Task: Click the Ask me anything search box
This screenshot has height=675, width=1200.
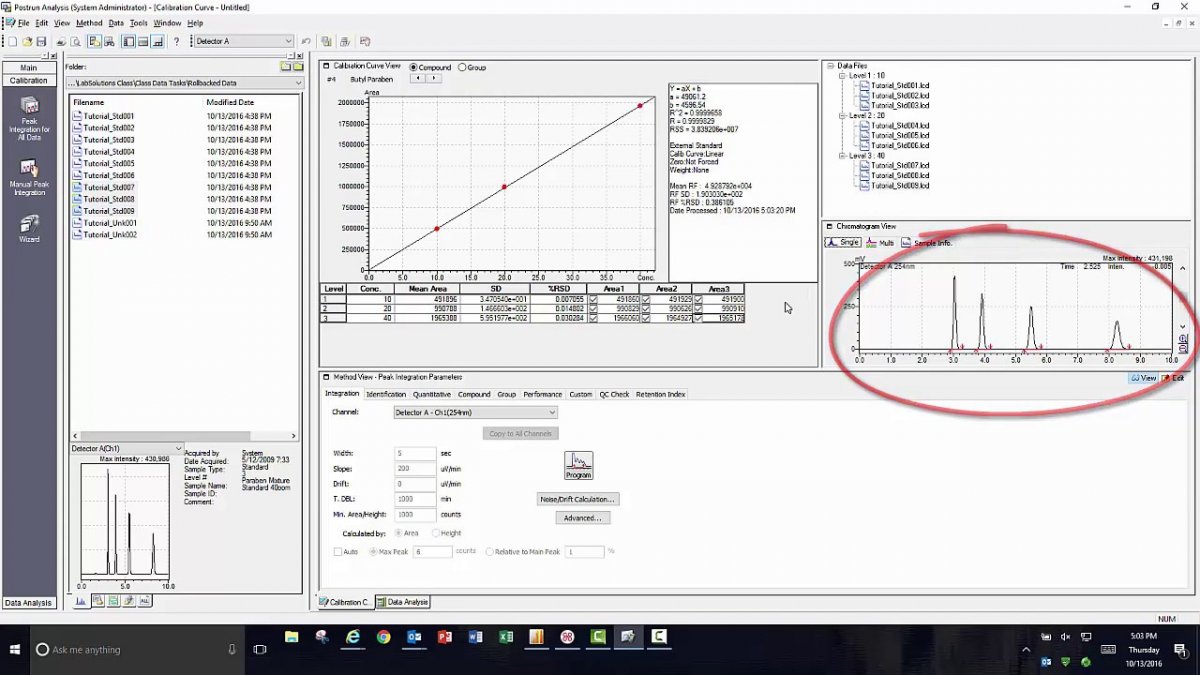Action: click(137, 649)
